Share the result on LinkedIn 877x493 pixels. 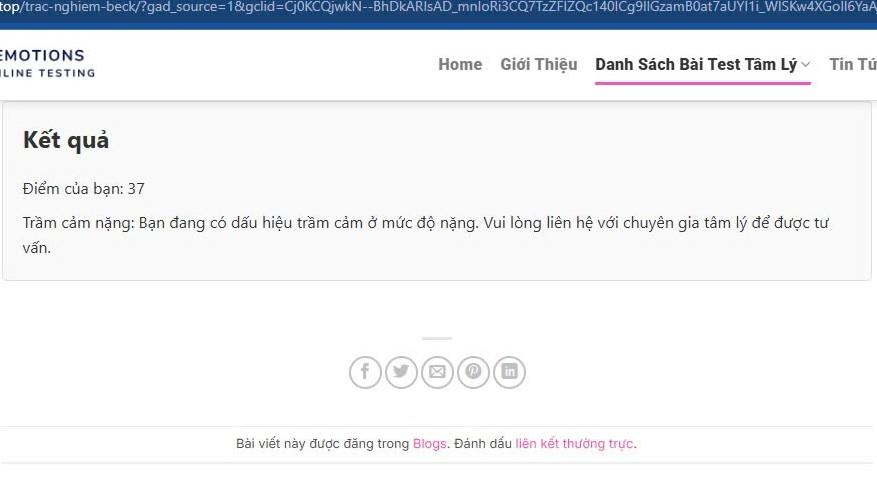click(x=509, y=372)
